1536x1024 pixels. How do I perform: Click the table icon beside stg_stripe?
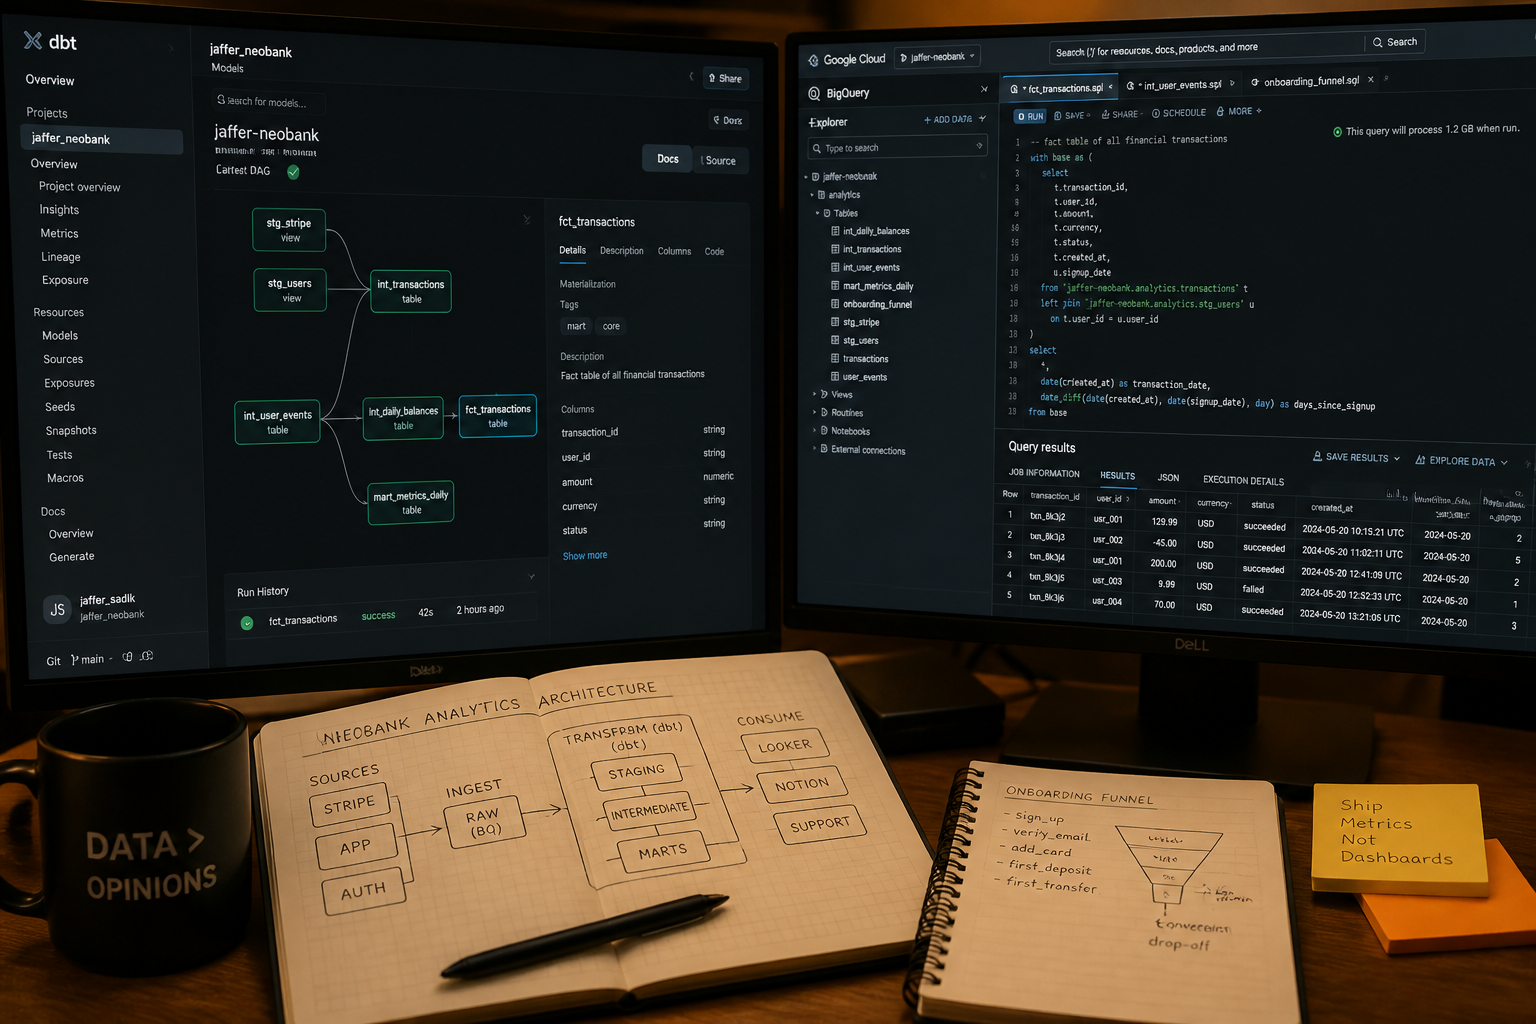(835, 322)
